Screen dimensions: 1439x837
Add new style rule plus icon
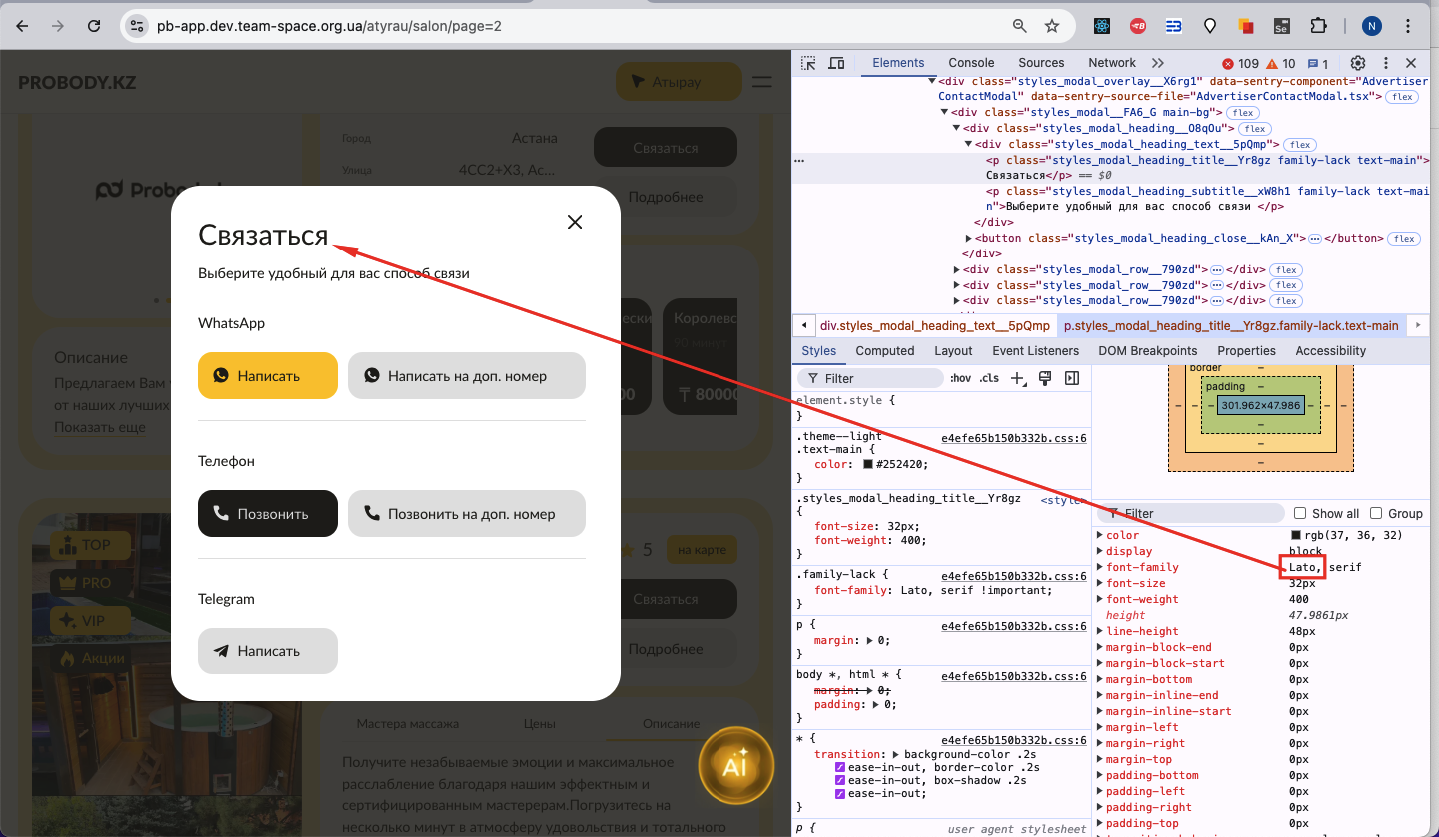tap(1017, 378)
